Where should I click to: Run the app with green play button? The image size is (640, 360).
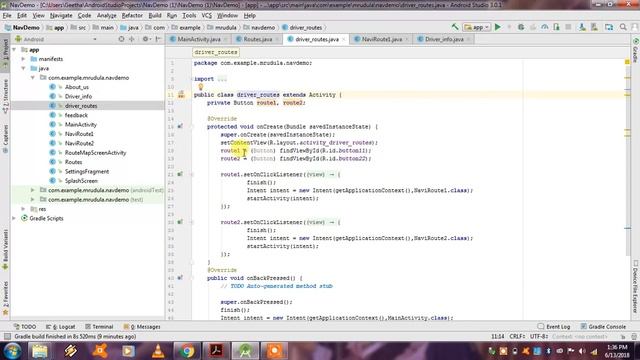tap(498, 27)
